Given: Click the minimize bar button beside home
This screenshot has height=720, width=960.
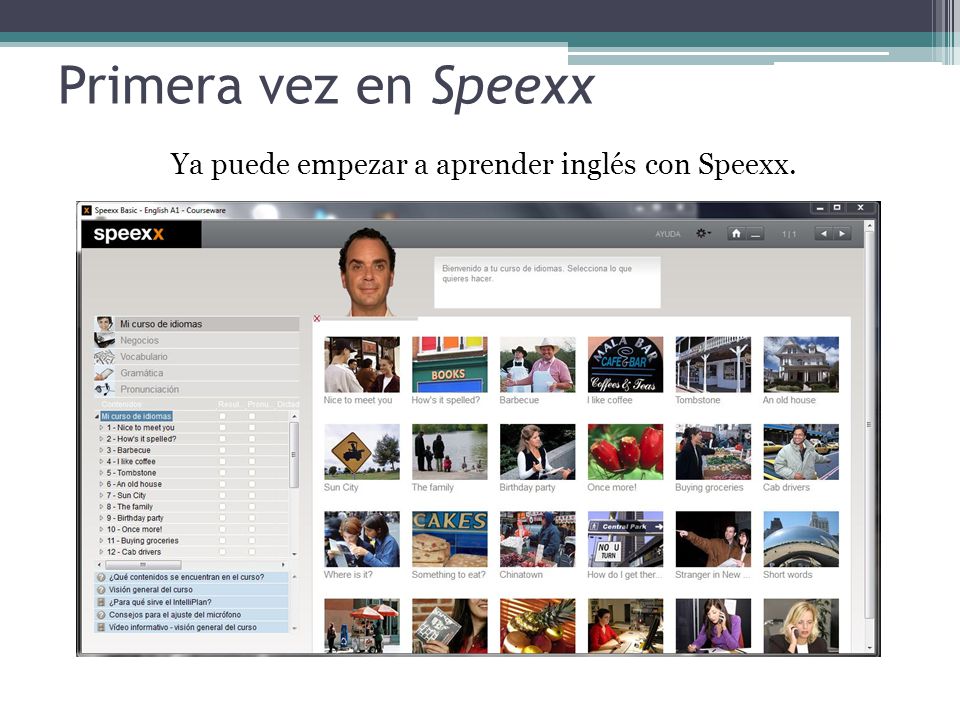Looking at the screenshot, I should coord(756,233).
